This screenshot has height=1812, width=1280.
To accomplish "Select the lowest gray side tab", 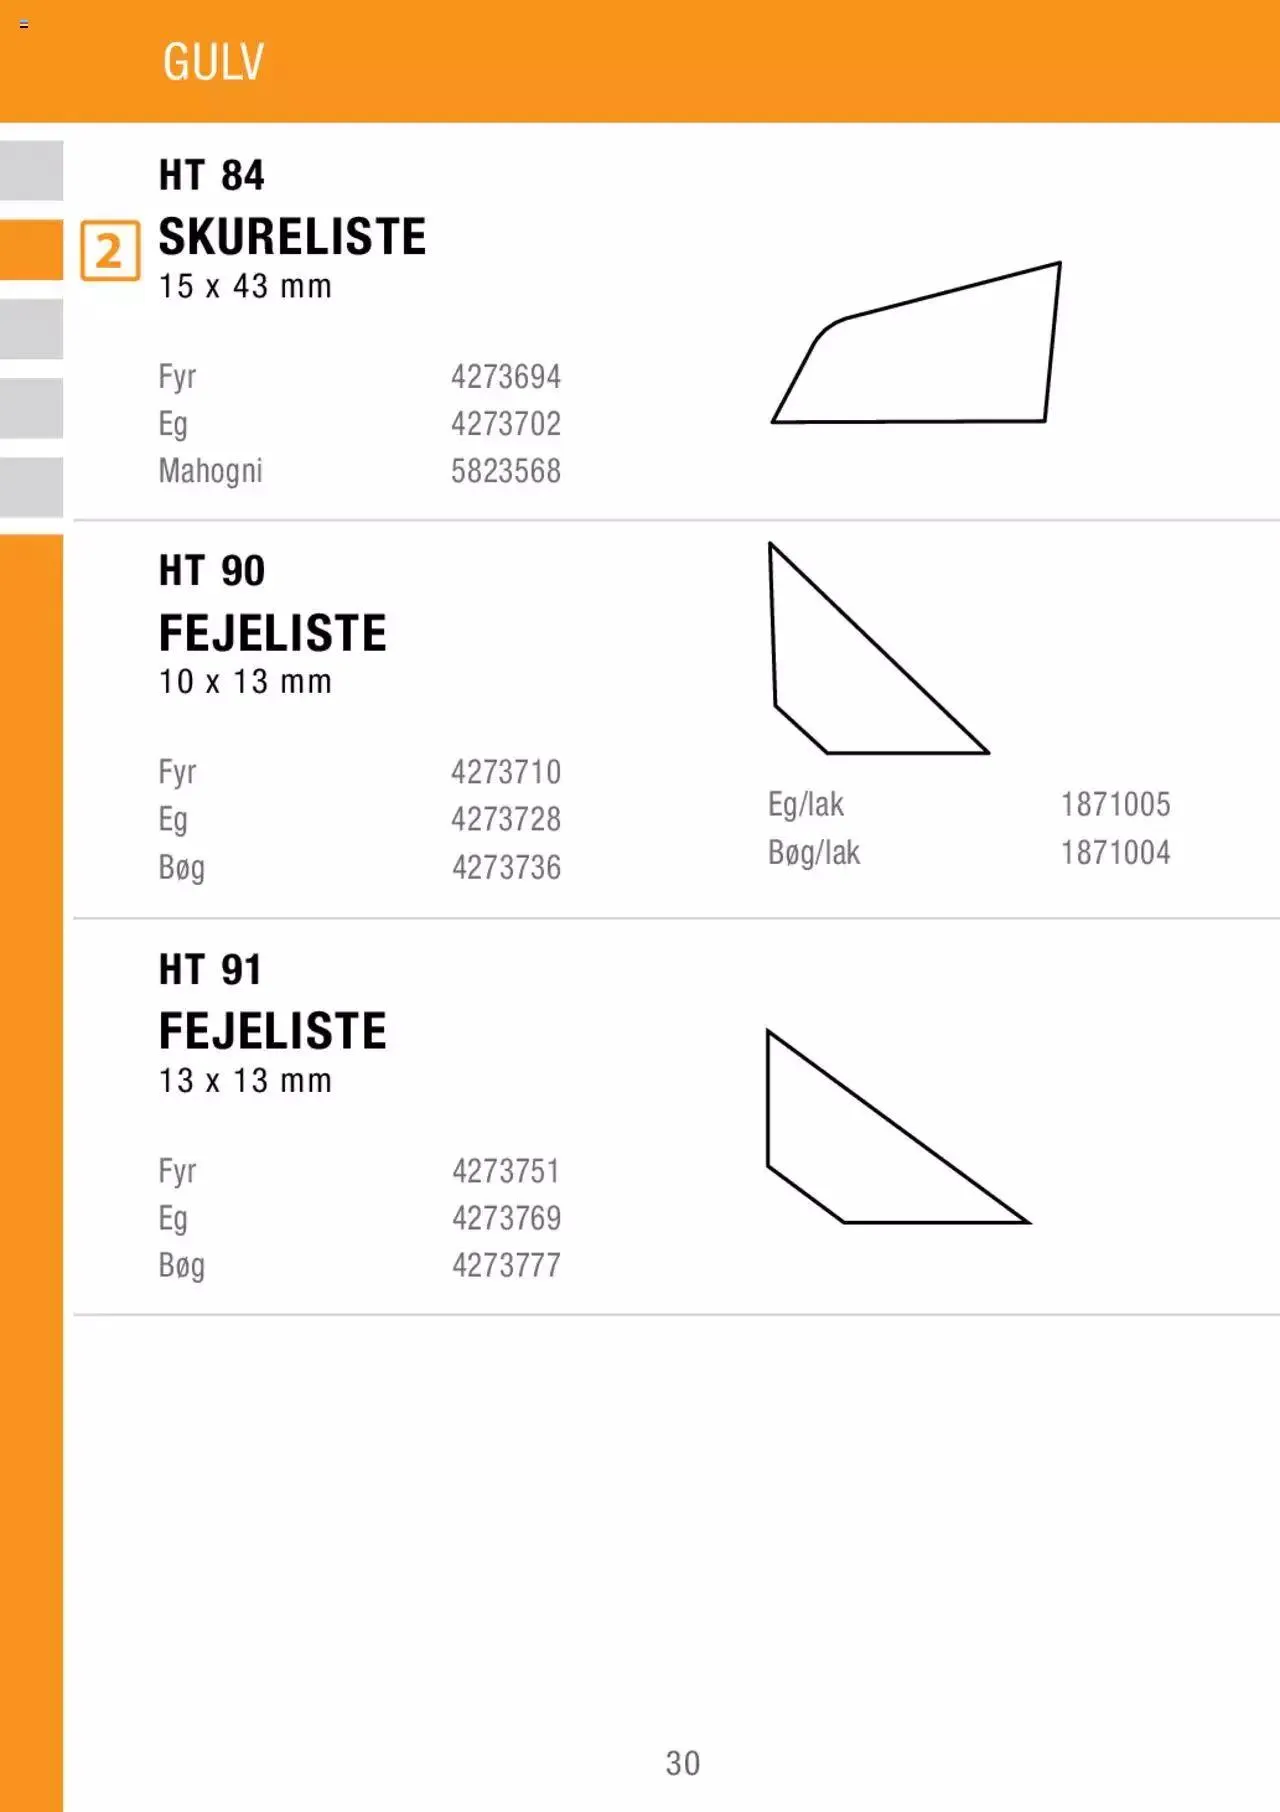I will pos(31,487).
